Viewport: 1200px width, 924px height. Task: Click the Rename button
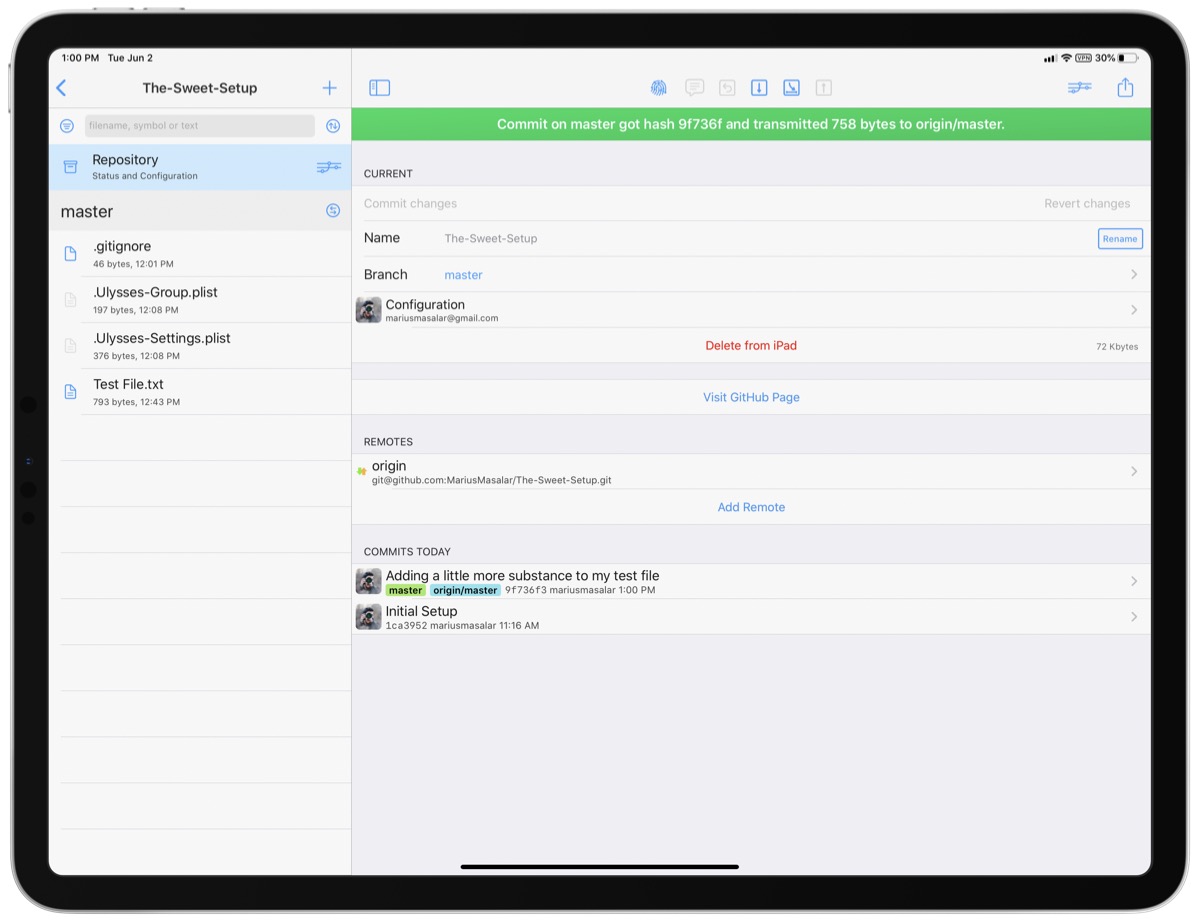(1120, 239)
